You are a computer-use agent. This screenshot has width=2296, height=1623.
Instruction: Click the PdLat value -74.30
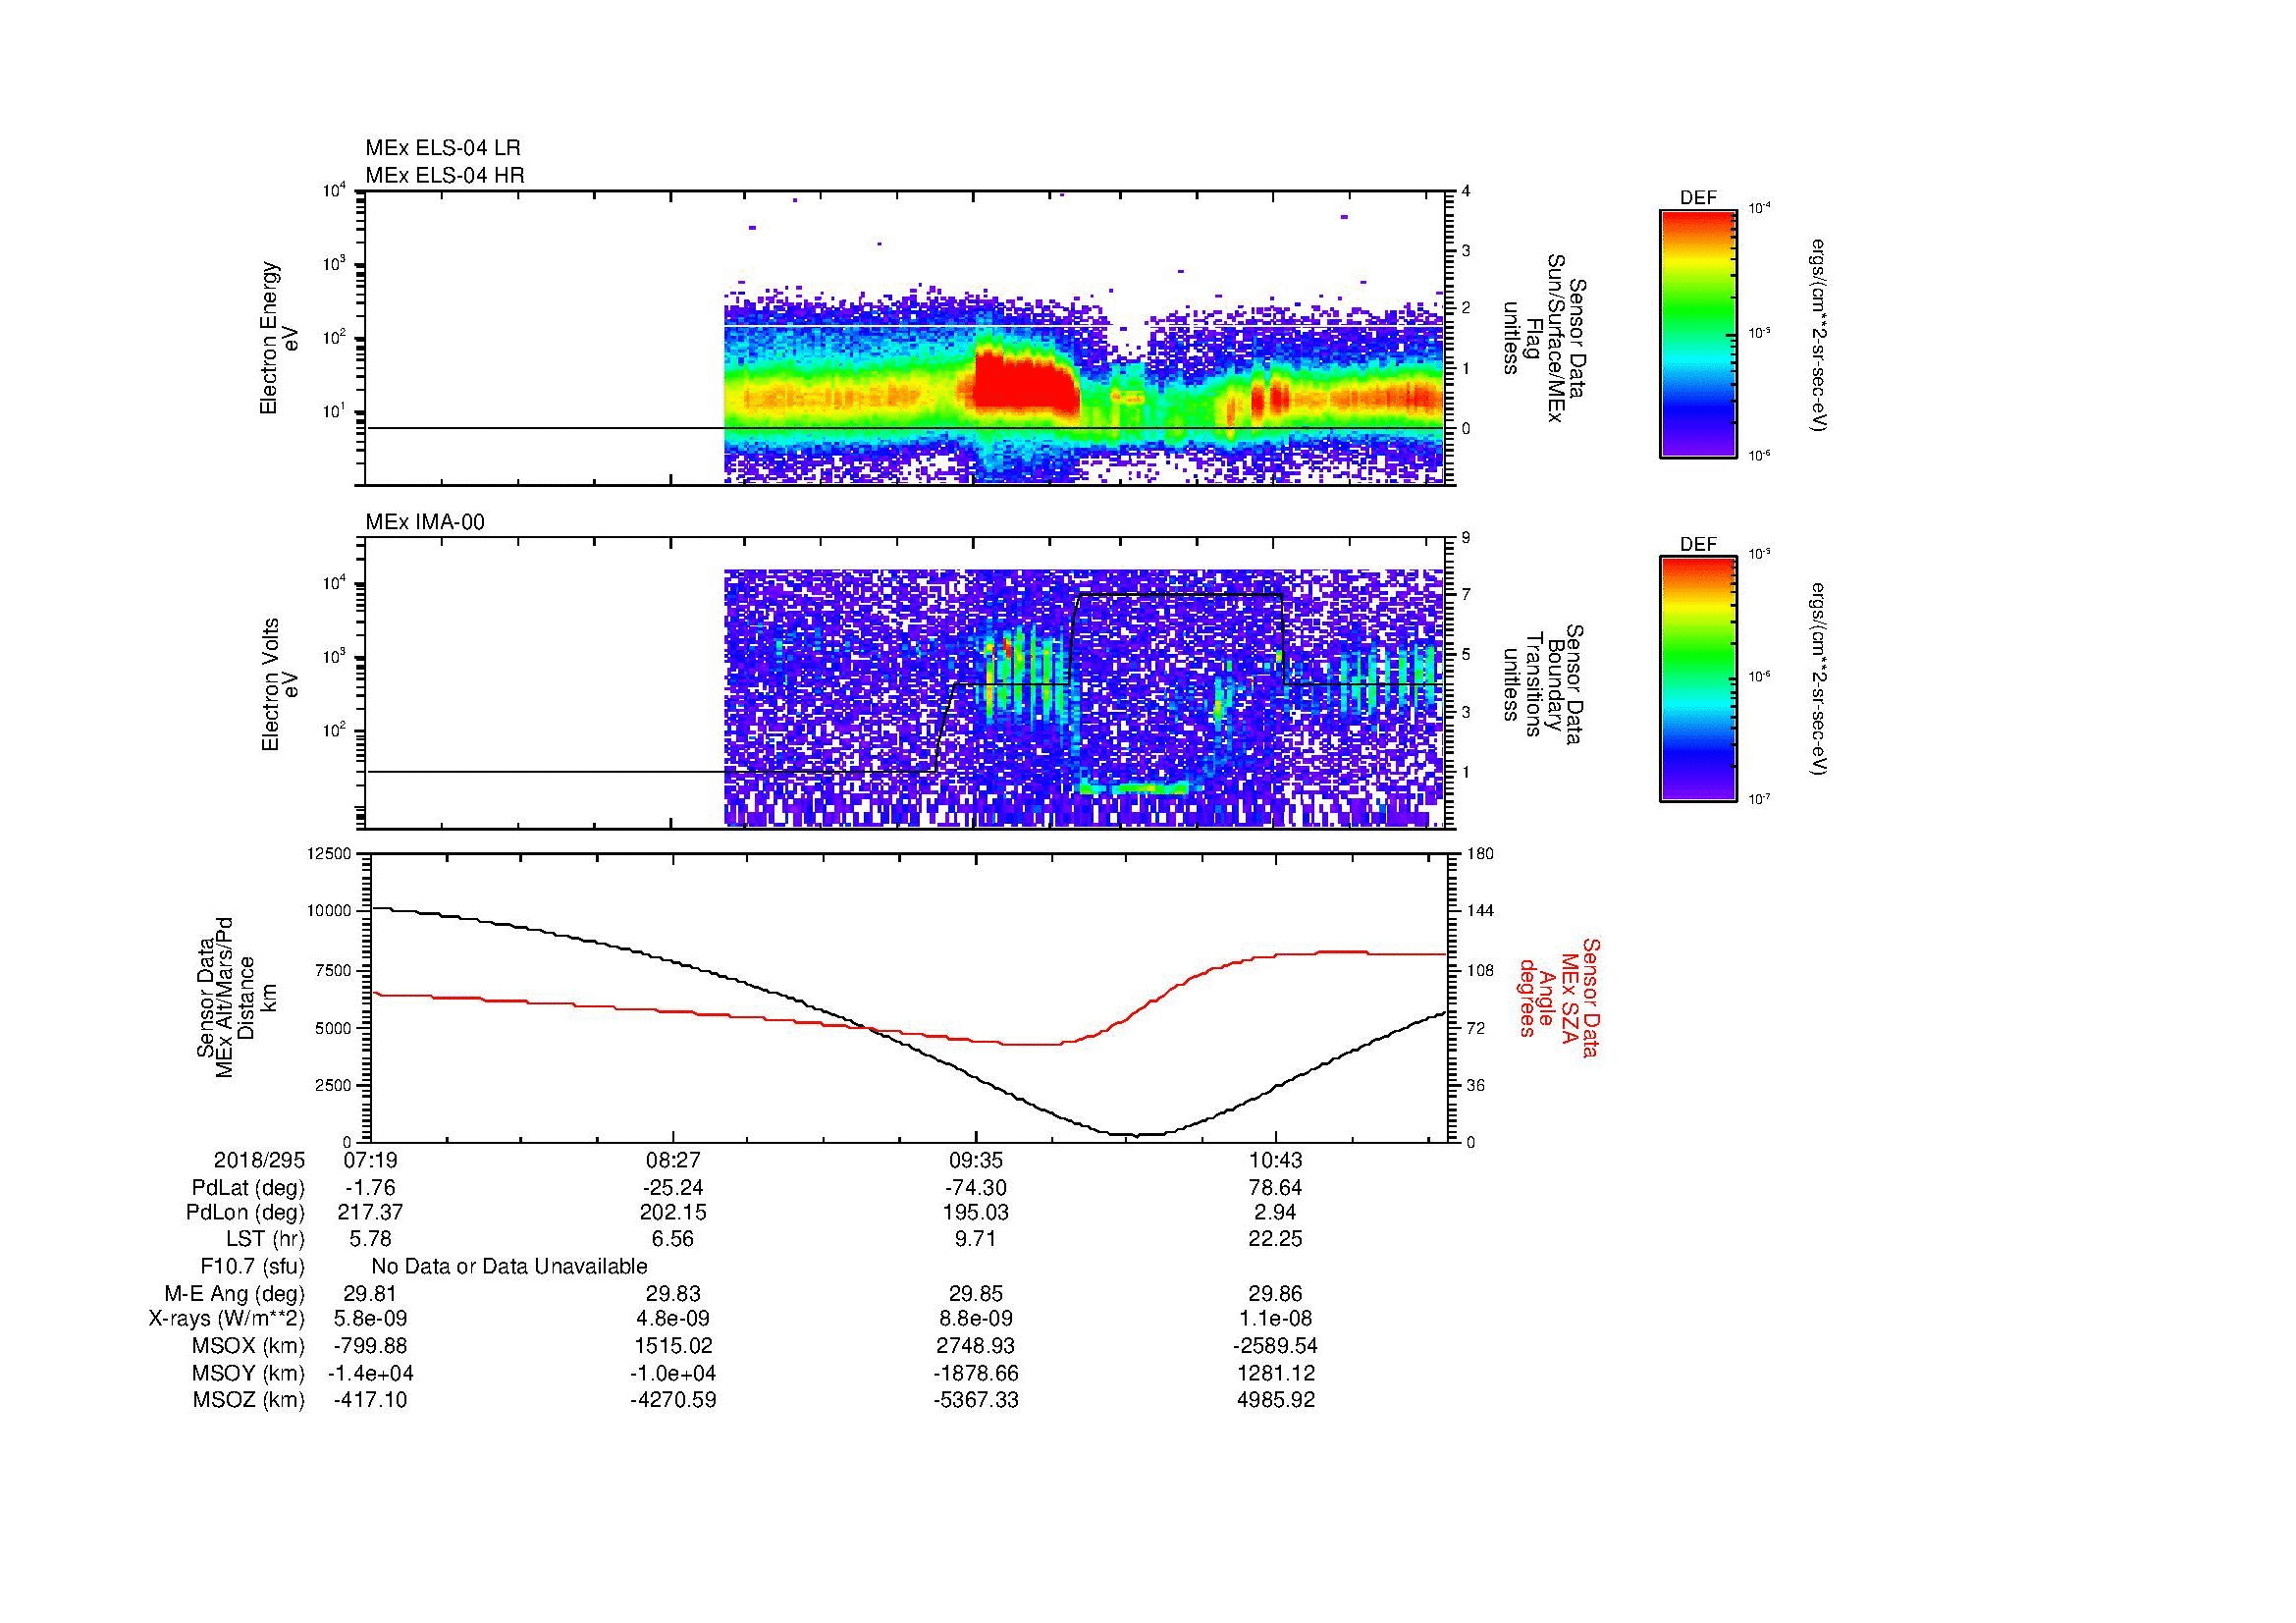[976, 1188]
